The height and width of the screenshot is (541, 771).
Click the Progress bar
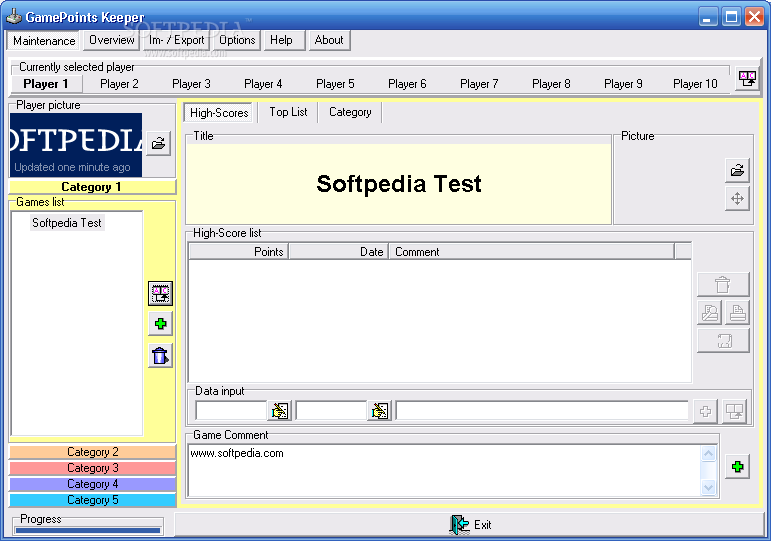(88, 530)
